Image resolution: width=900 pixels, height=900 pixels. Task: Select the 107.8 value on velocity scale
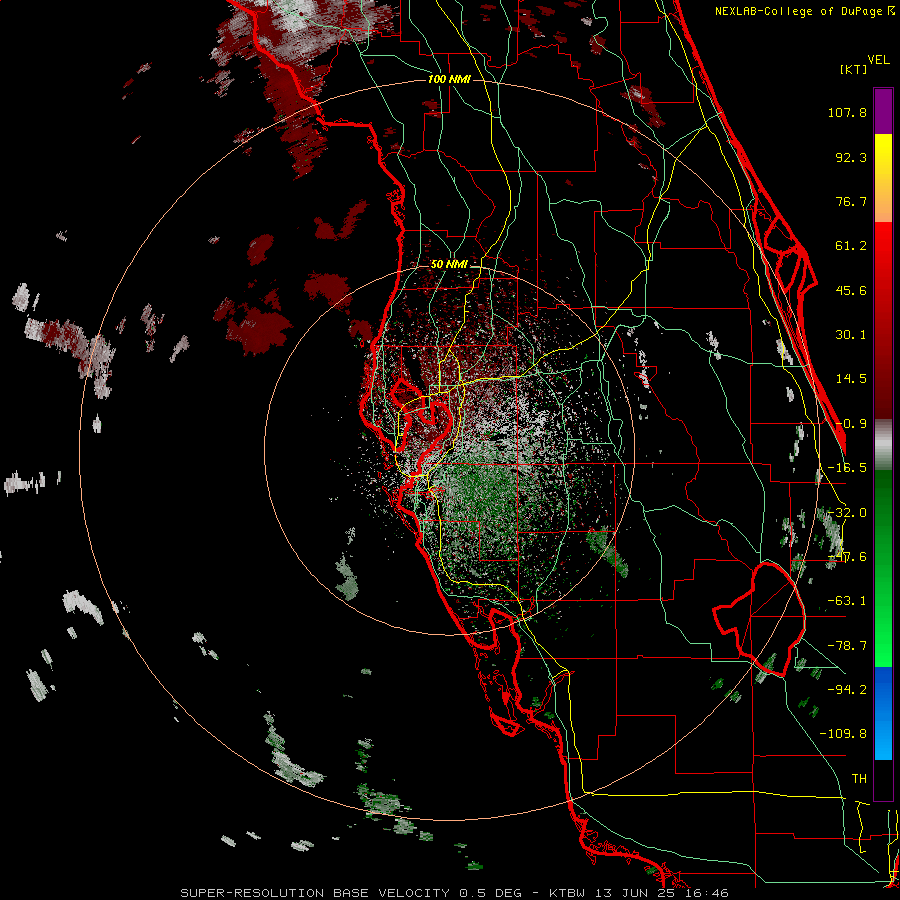tap(847, 112)
